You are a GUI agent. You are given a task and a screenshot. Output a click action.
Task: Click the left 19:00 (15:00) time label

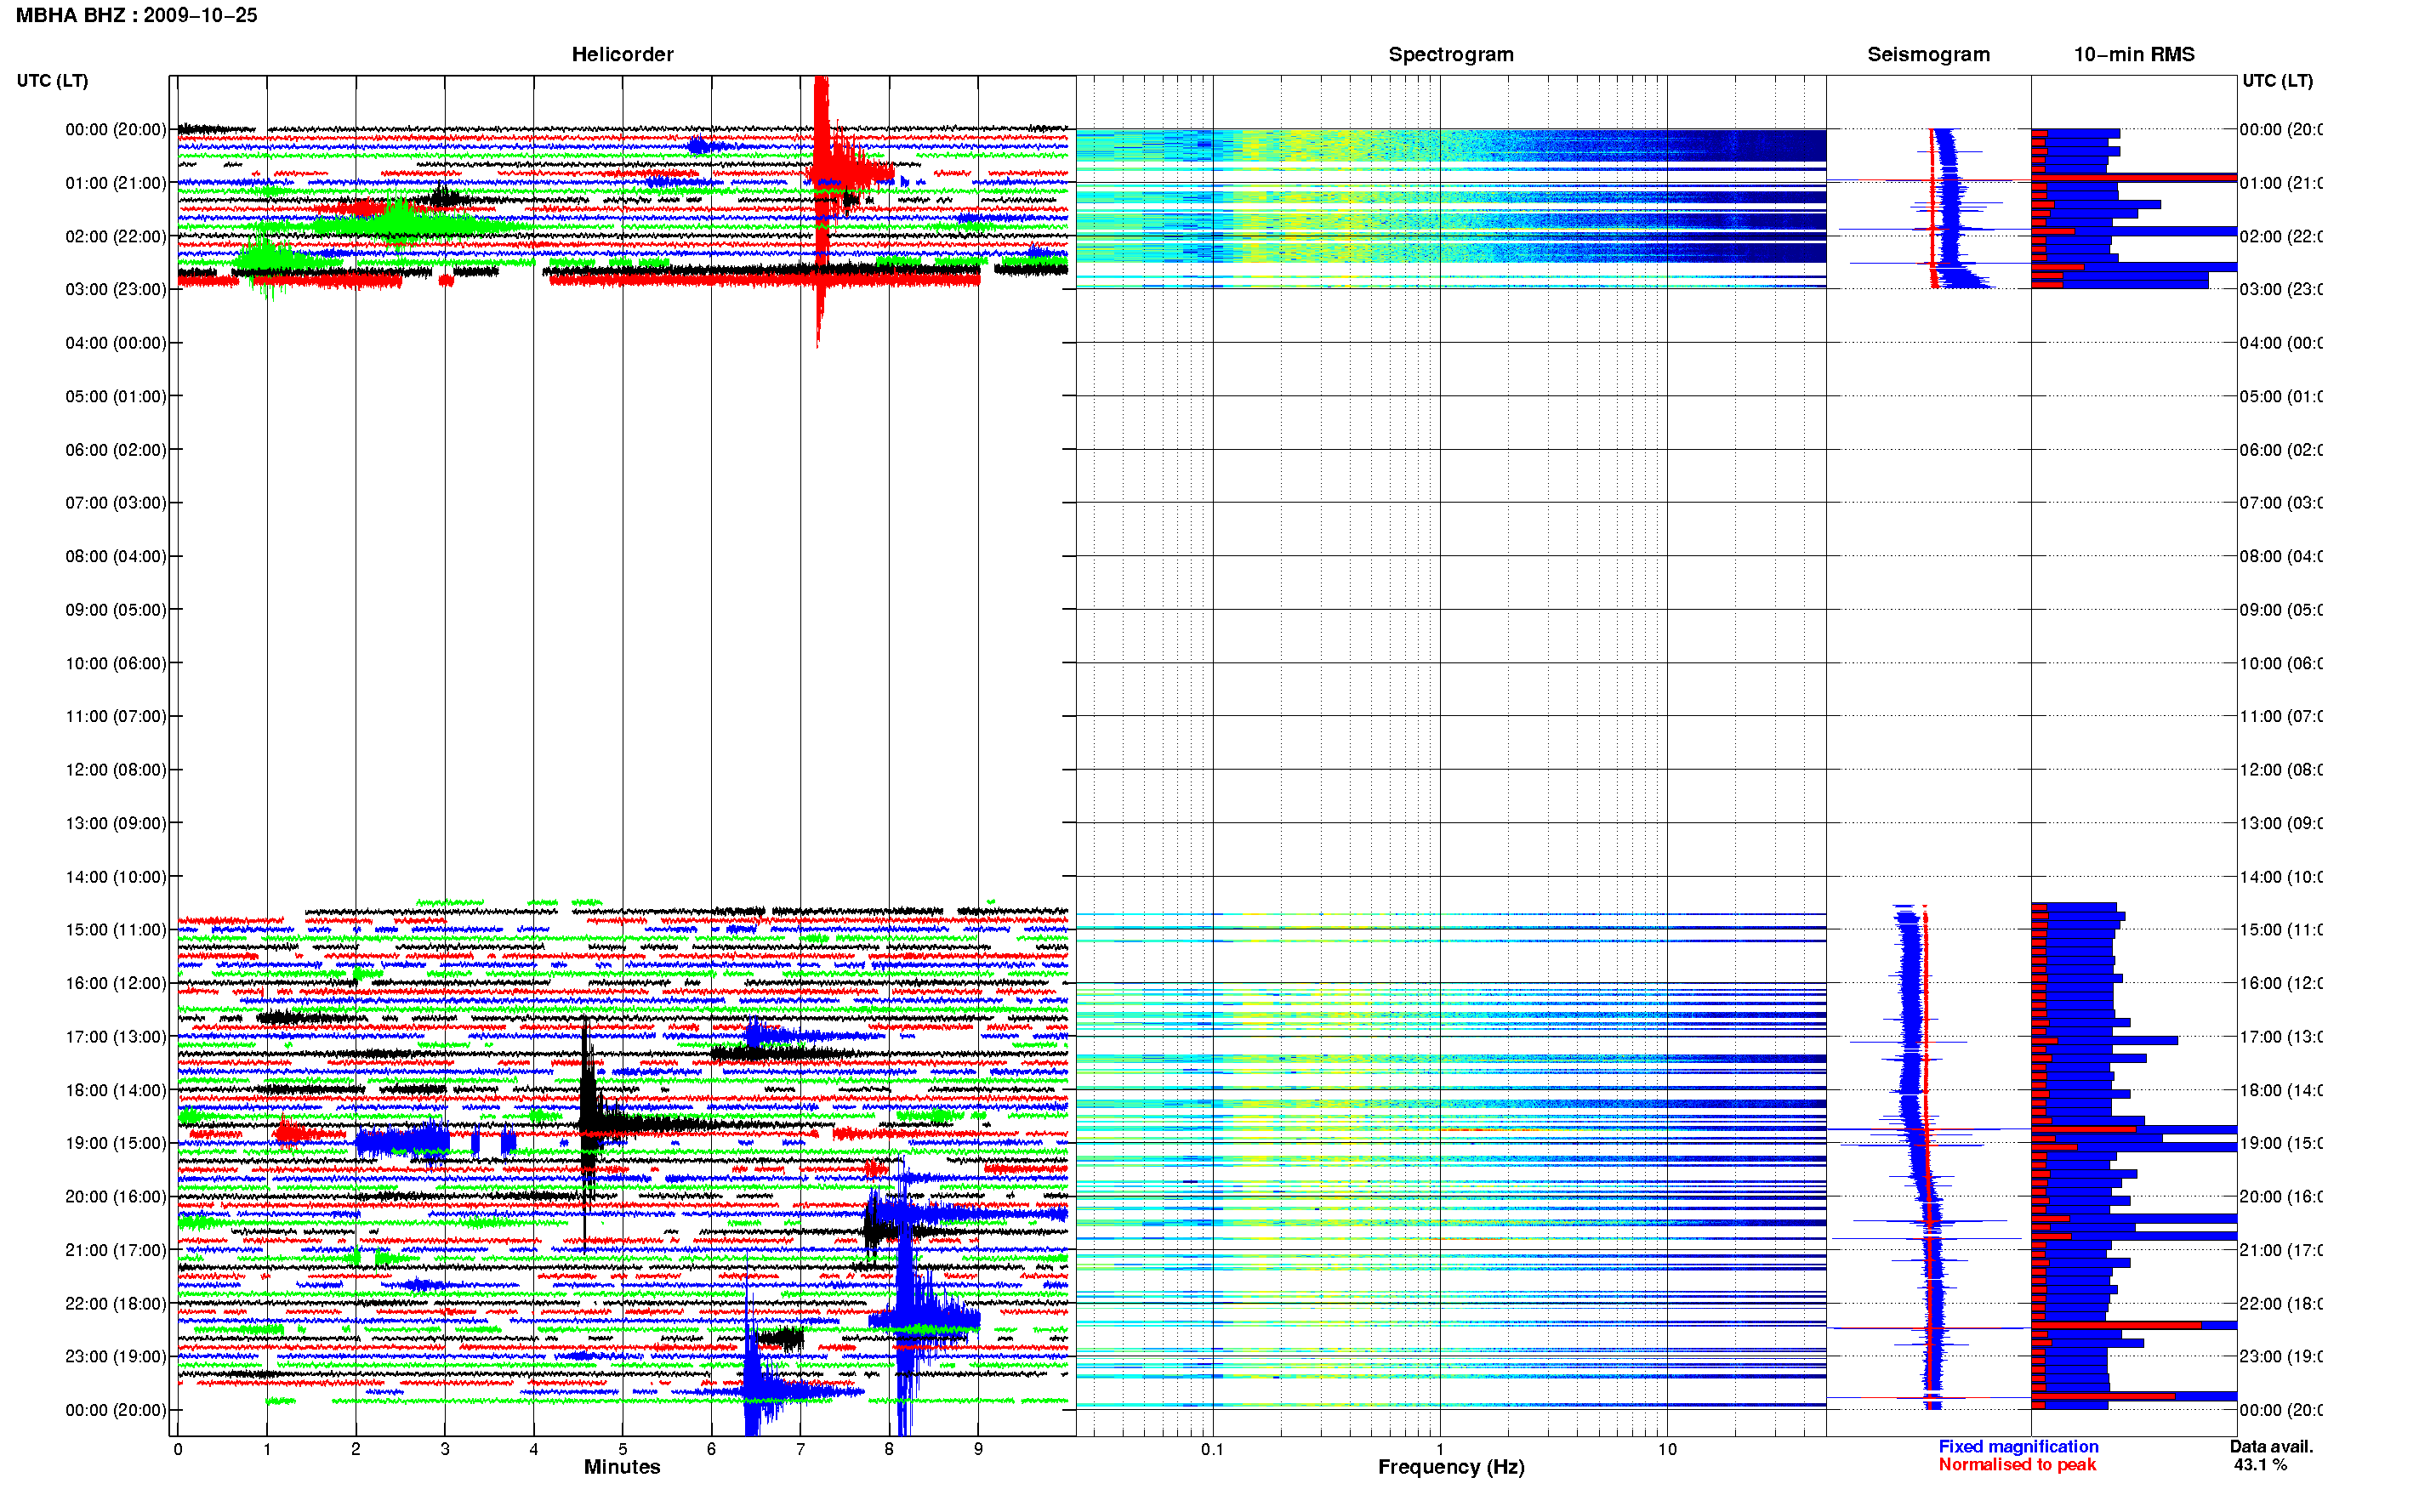click(x=116, y=1143)
